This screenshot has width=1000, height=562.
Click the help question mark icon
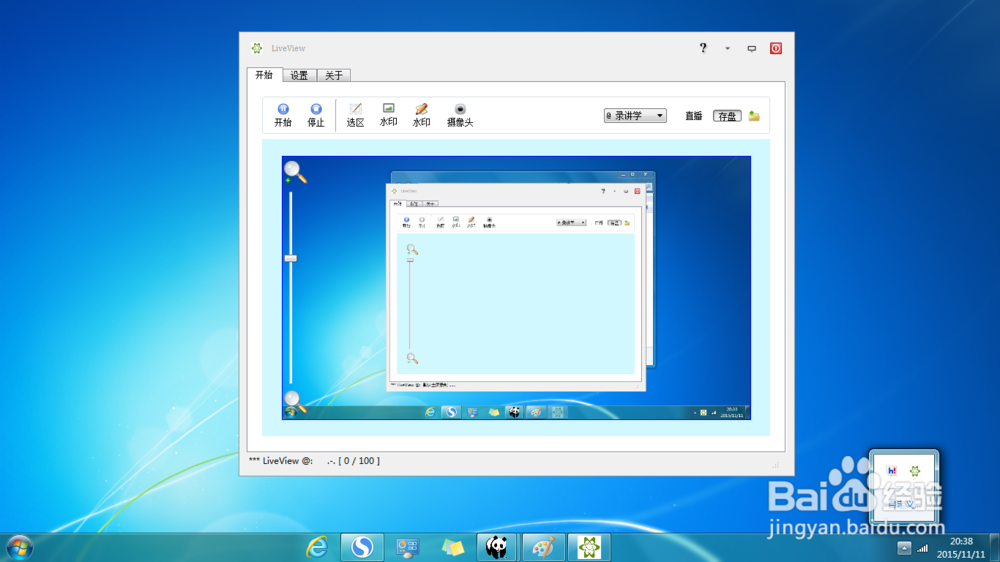point(703,48)
